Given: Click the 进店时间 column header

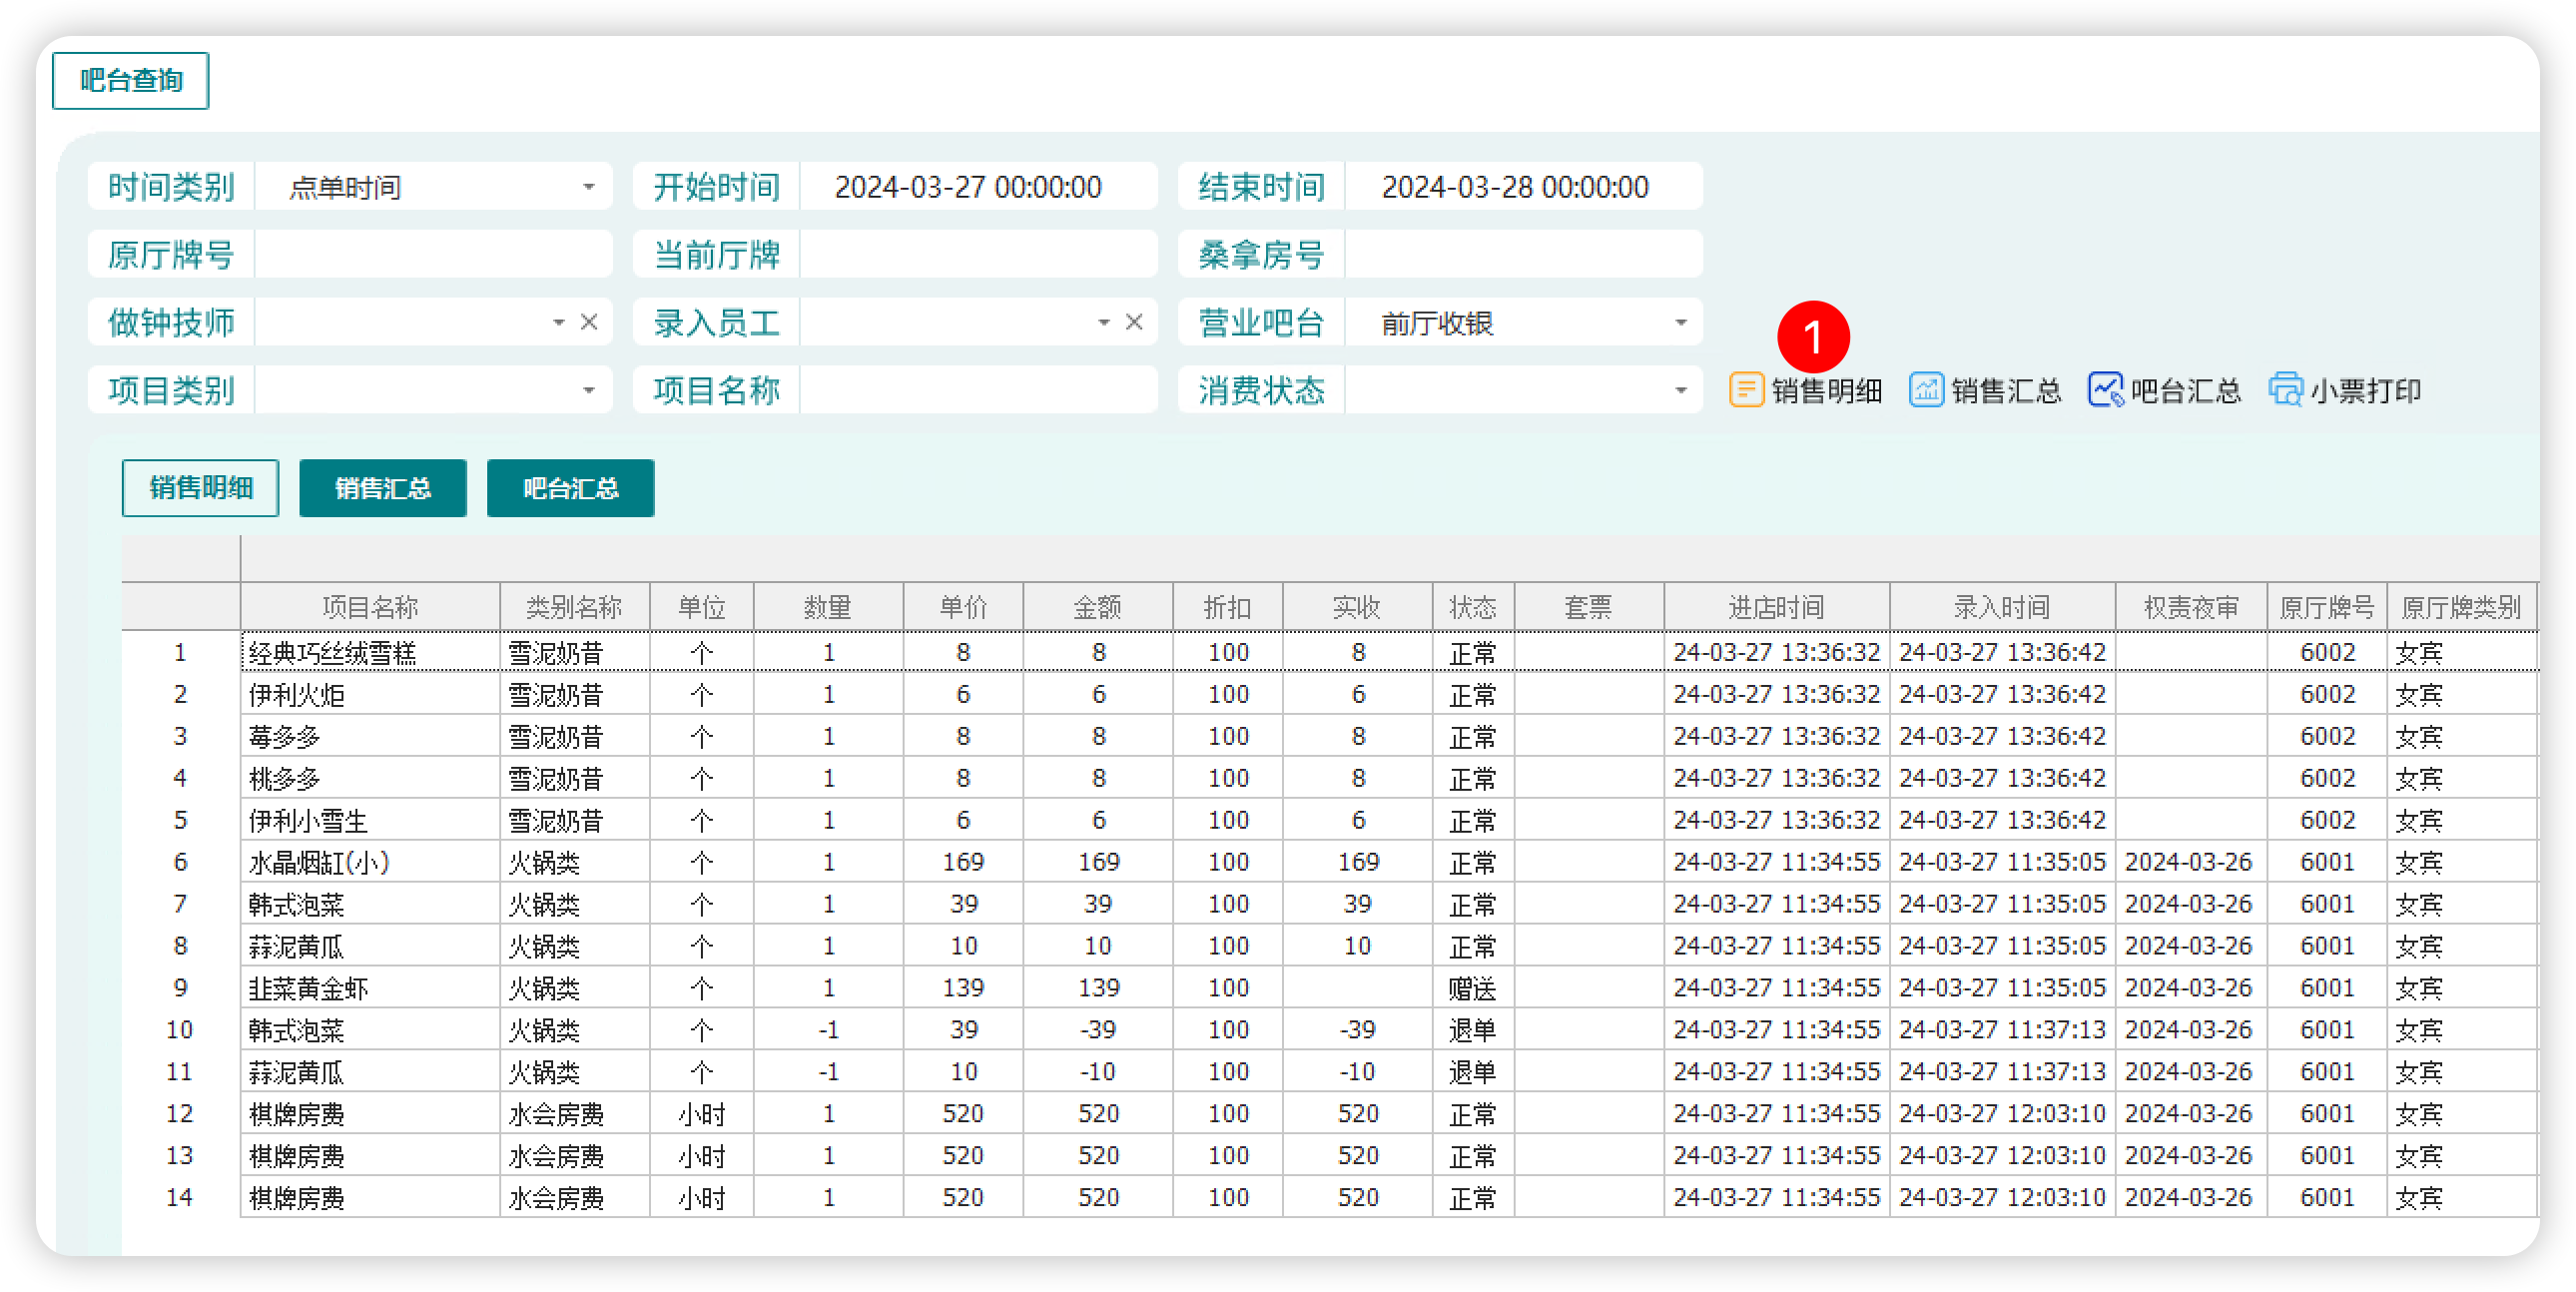Looking at the screenshot, I should click(1777, 607).
